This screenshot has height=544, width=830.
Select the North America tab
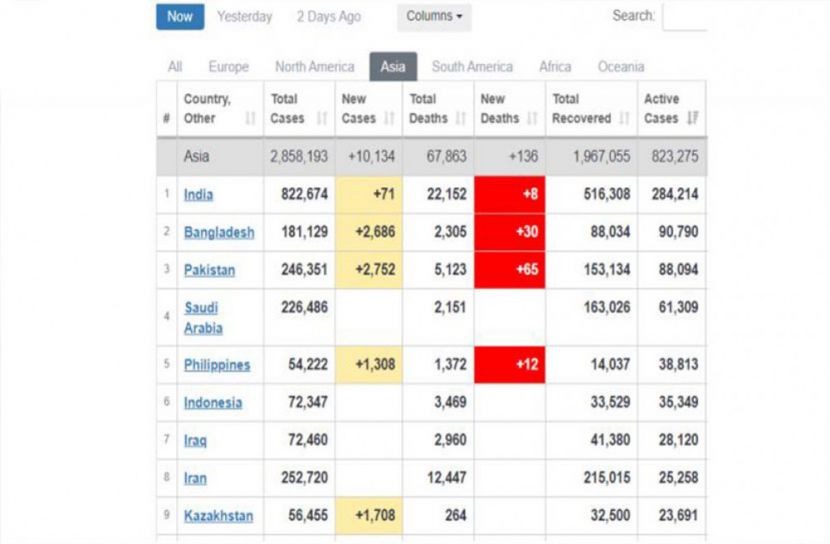tap(314, 67)
